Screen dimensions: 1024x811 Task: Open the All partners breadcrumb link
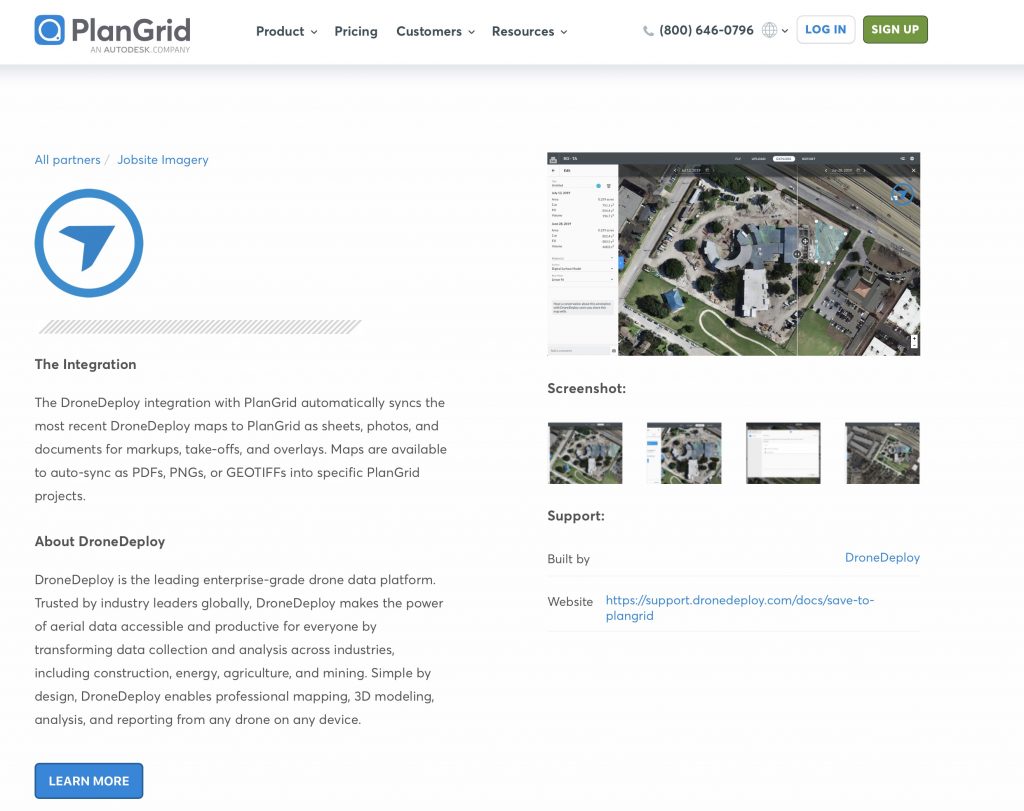(x=67, y=160)
